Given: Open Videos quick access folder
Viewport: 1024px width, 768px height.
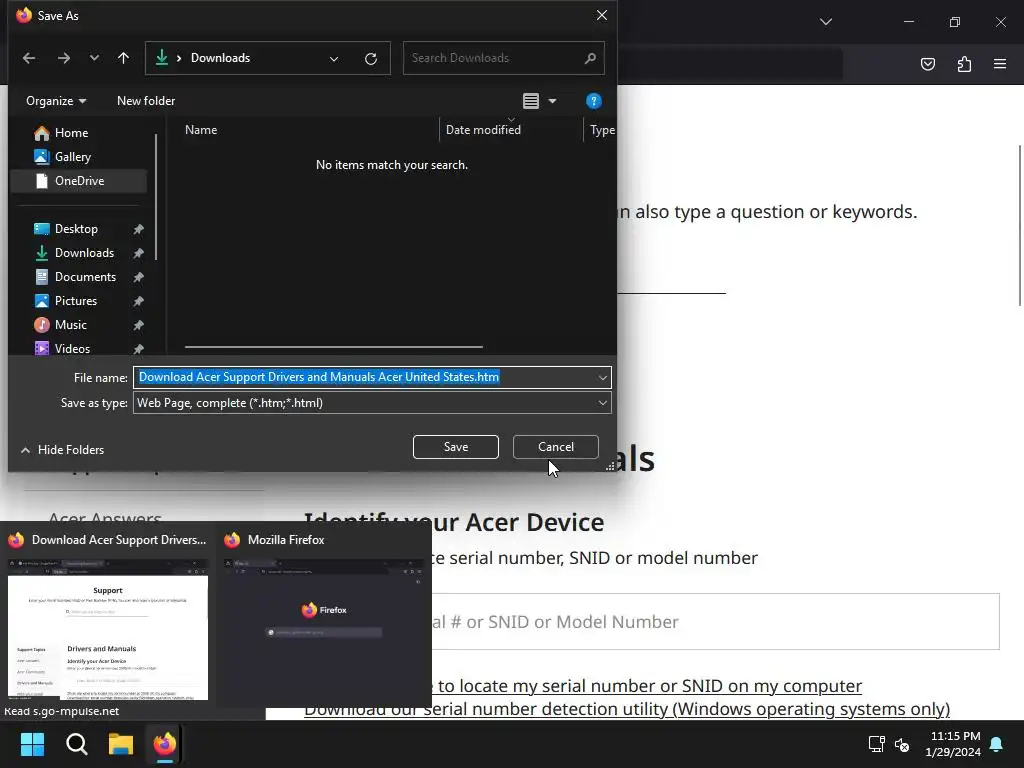Looking at the screenshot, I should pyautogui.click(x=72, y=349).
